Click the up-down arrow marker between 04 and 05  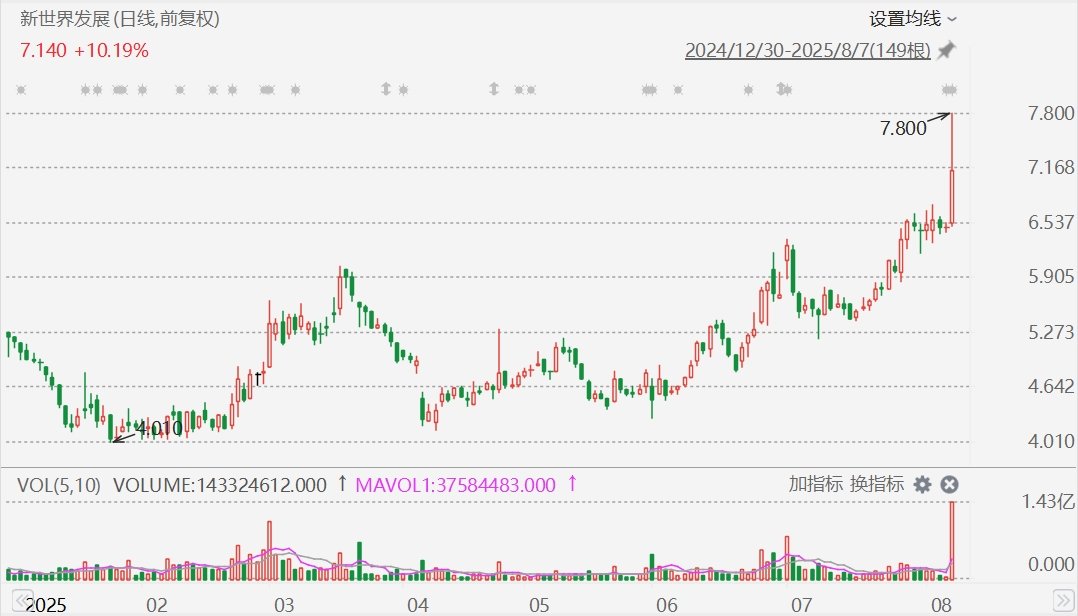click(x=494, y=89)
